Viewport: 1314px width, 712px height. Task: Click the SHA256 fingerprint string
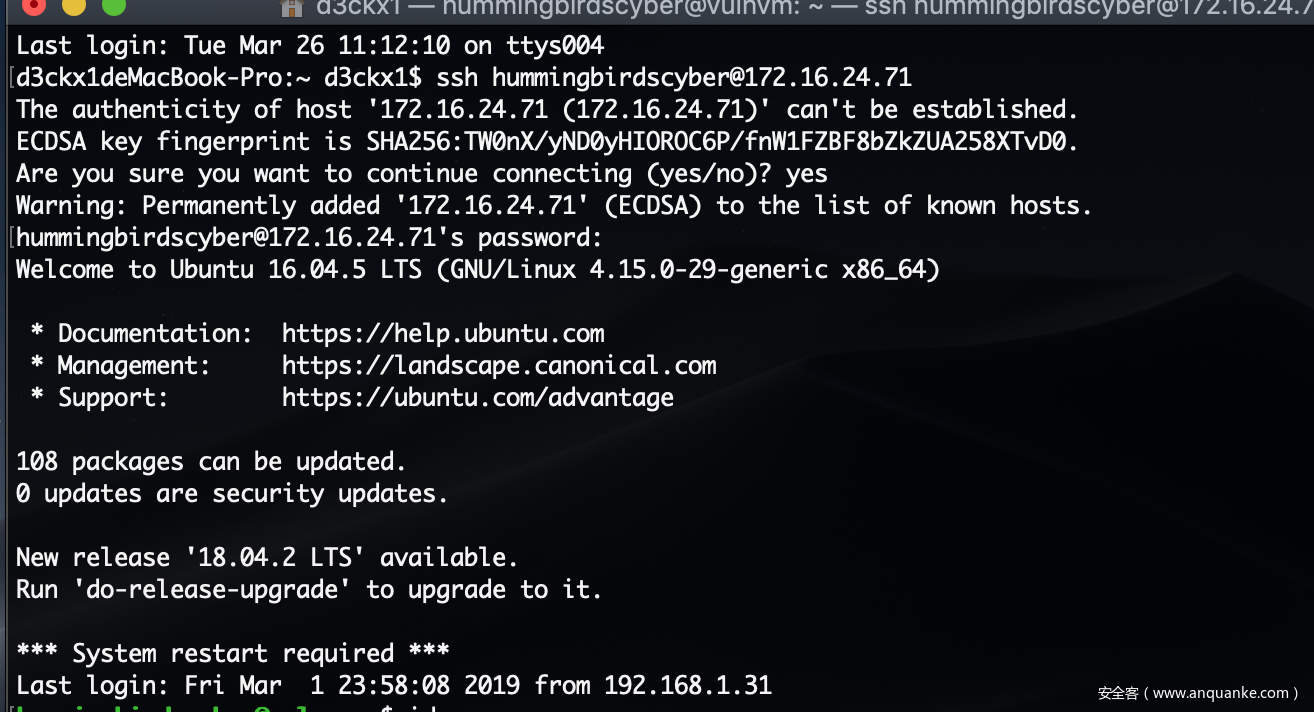pos(722,141)
